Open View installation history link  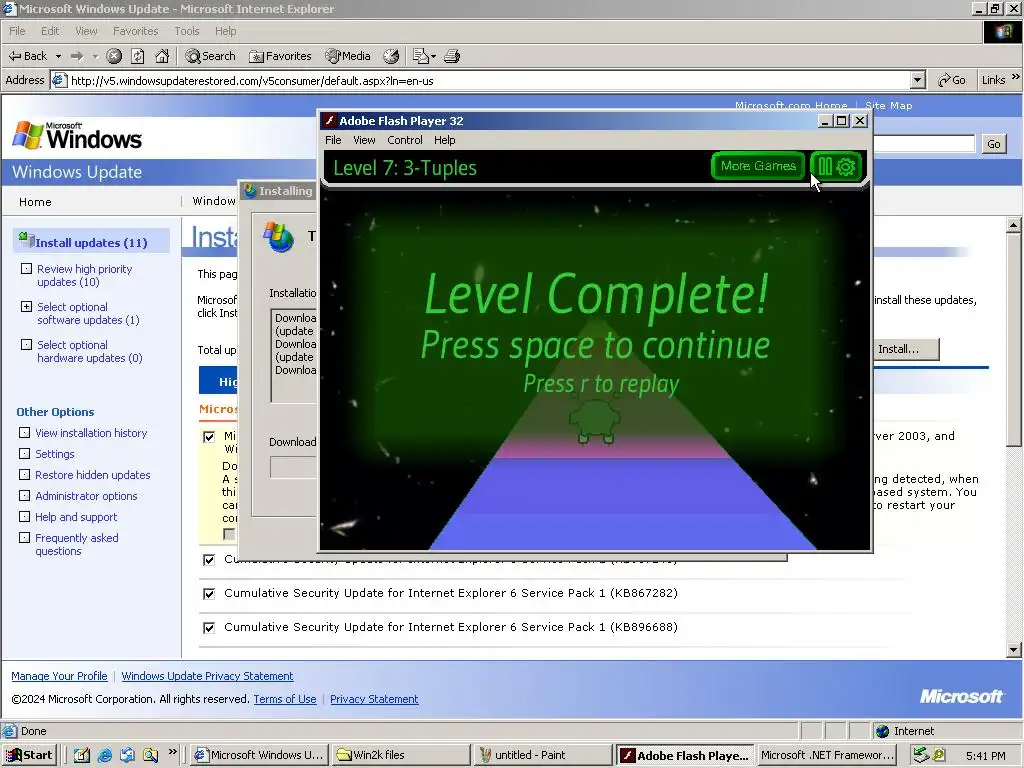pyautogui.click(x=91, y=433)
